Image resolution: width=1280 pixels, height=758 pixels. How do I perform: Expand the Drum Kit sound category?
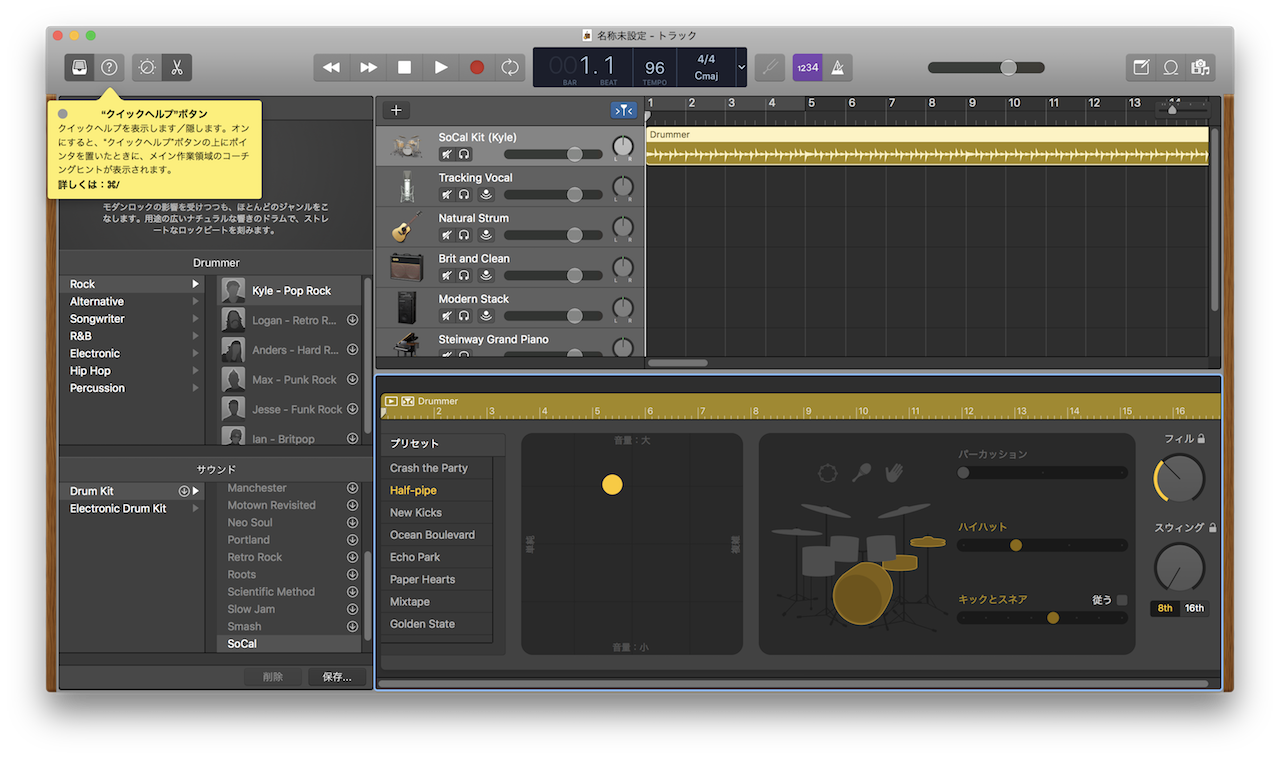pyautogui.click(x=196, y=491)
